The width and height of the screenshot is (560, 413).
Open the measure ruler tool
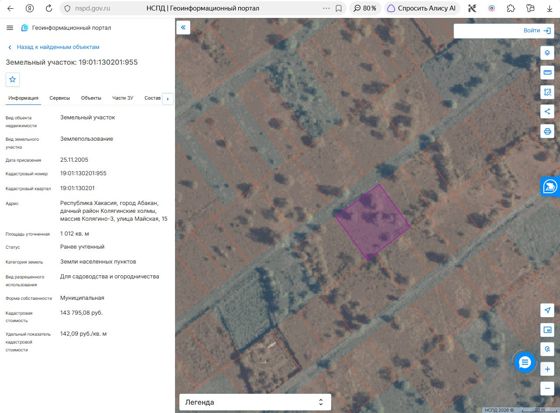pyautogui.click(x=547, y=73)
